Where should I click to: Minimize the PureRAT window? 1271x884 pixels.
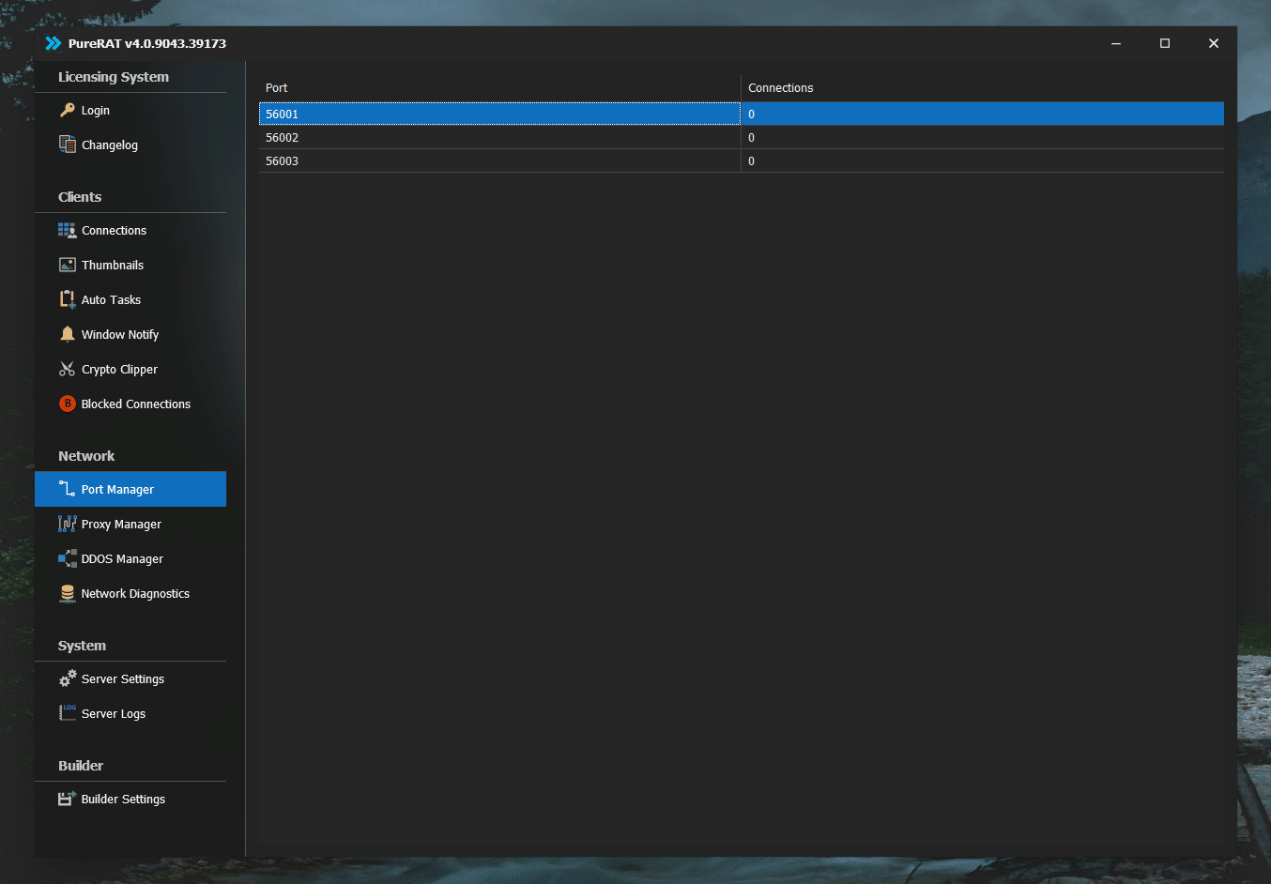point(1116,43)
